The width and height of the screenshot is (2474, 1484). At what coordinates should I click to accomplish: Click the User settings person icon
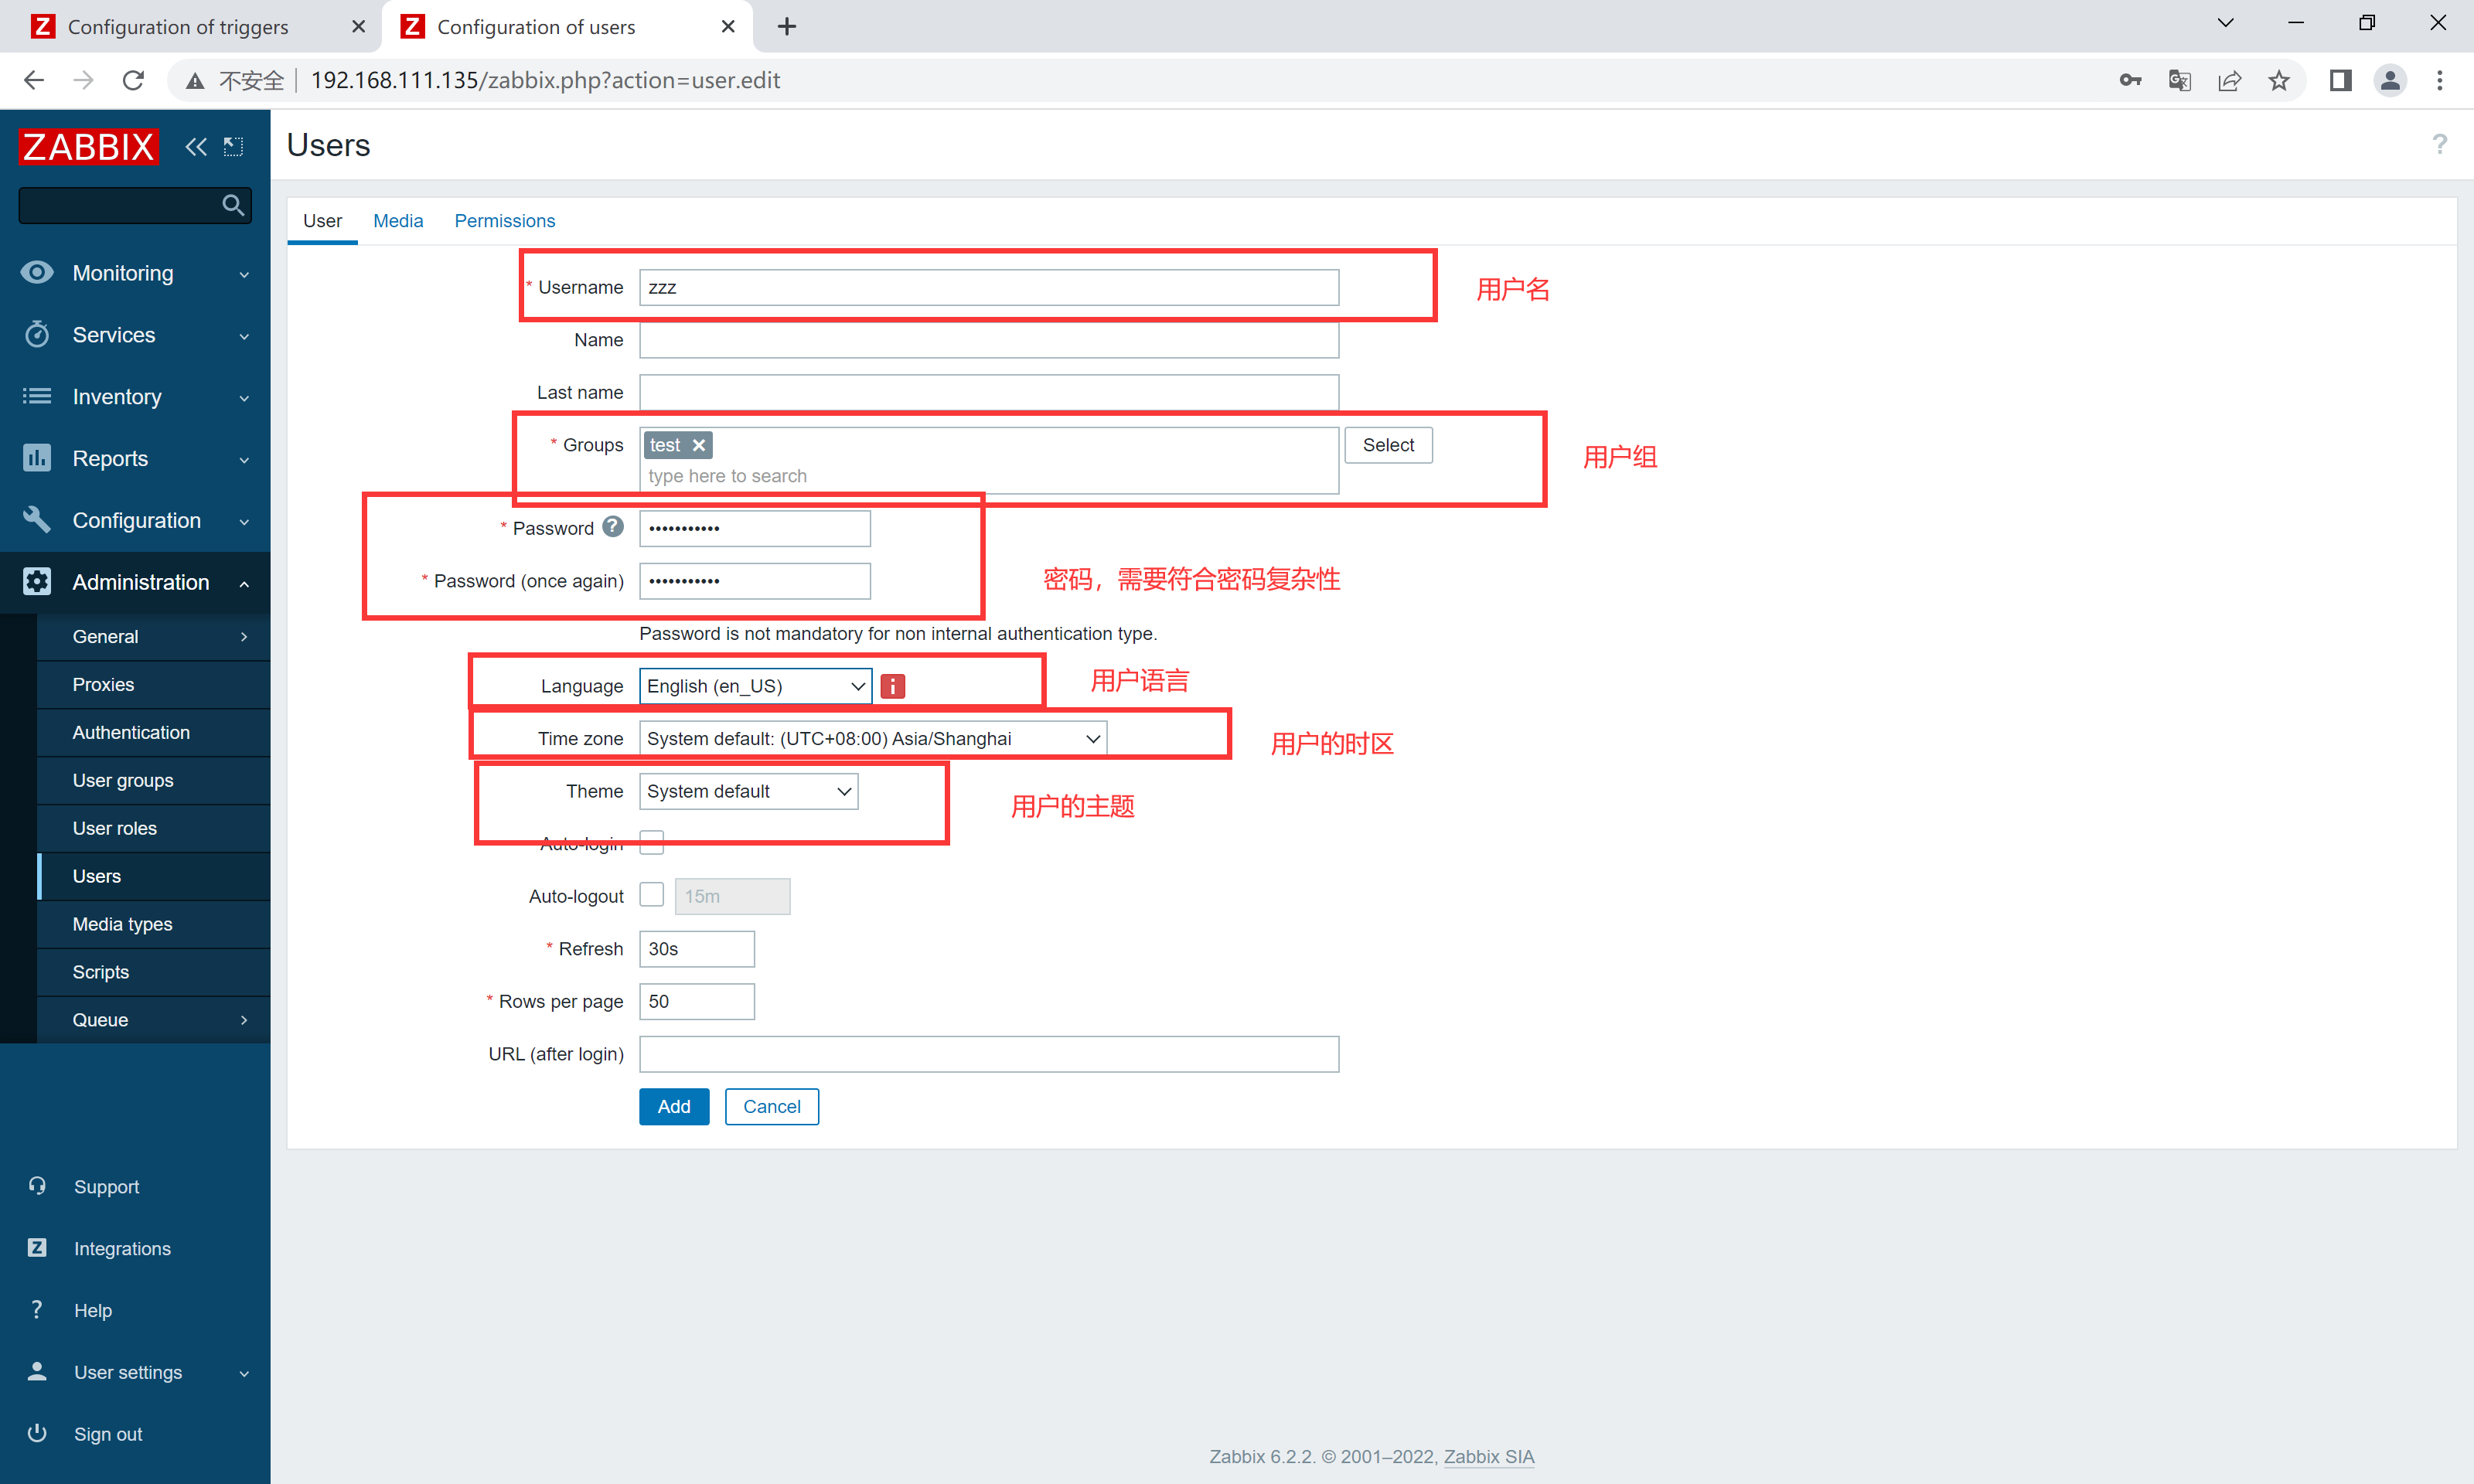pos(37,1372)
